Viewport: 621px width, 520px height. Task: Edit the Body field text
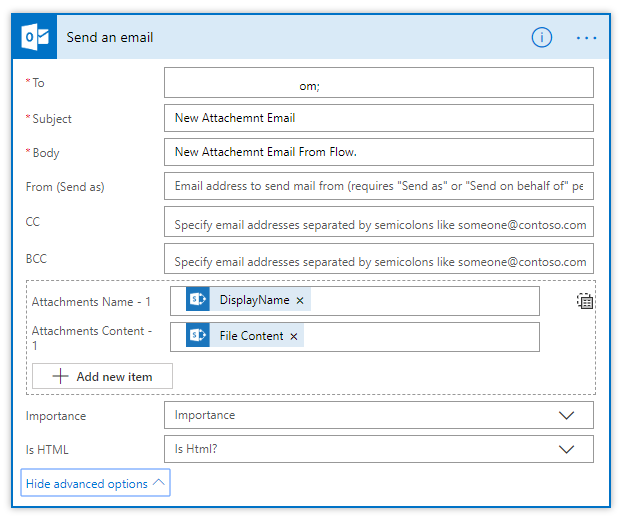[x=379, y=152]
